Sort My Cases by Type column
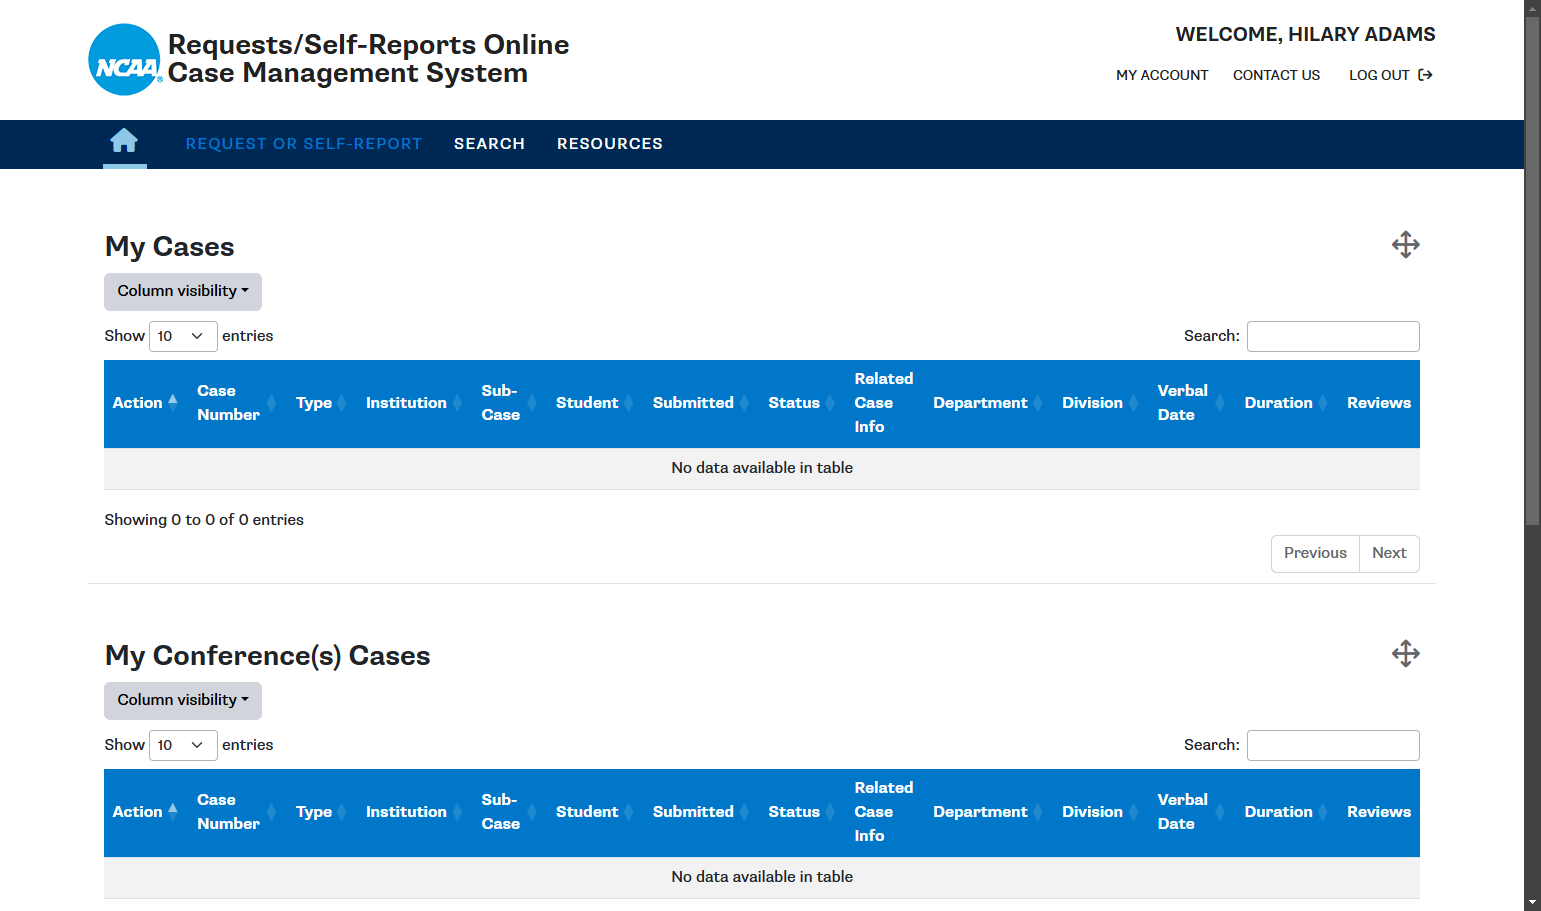Image resolution: width=1541 pixels, height=911 pixels. pyautogui.click(x=321, y=403)
